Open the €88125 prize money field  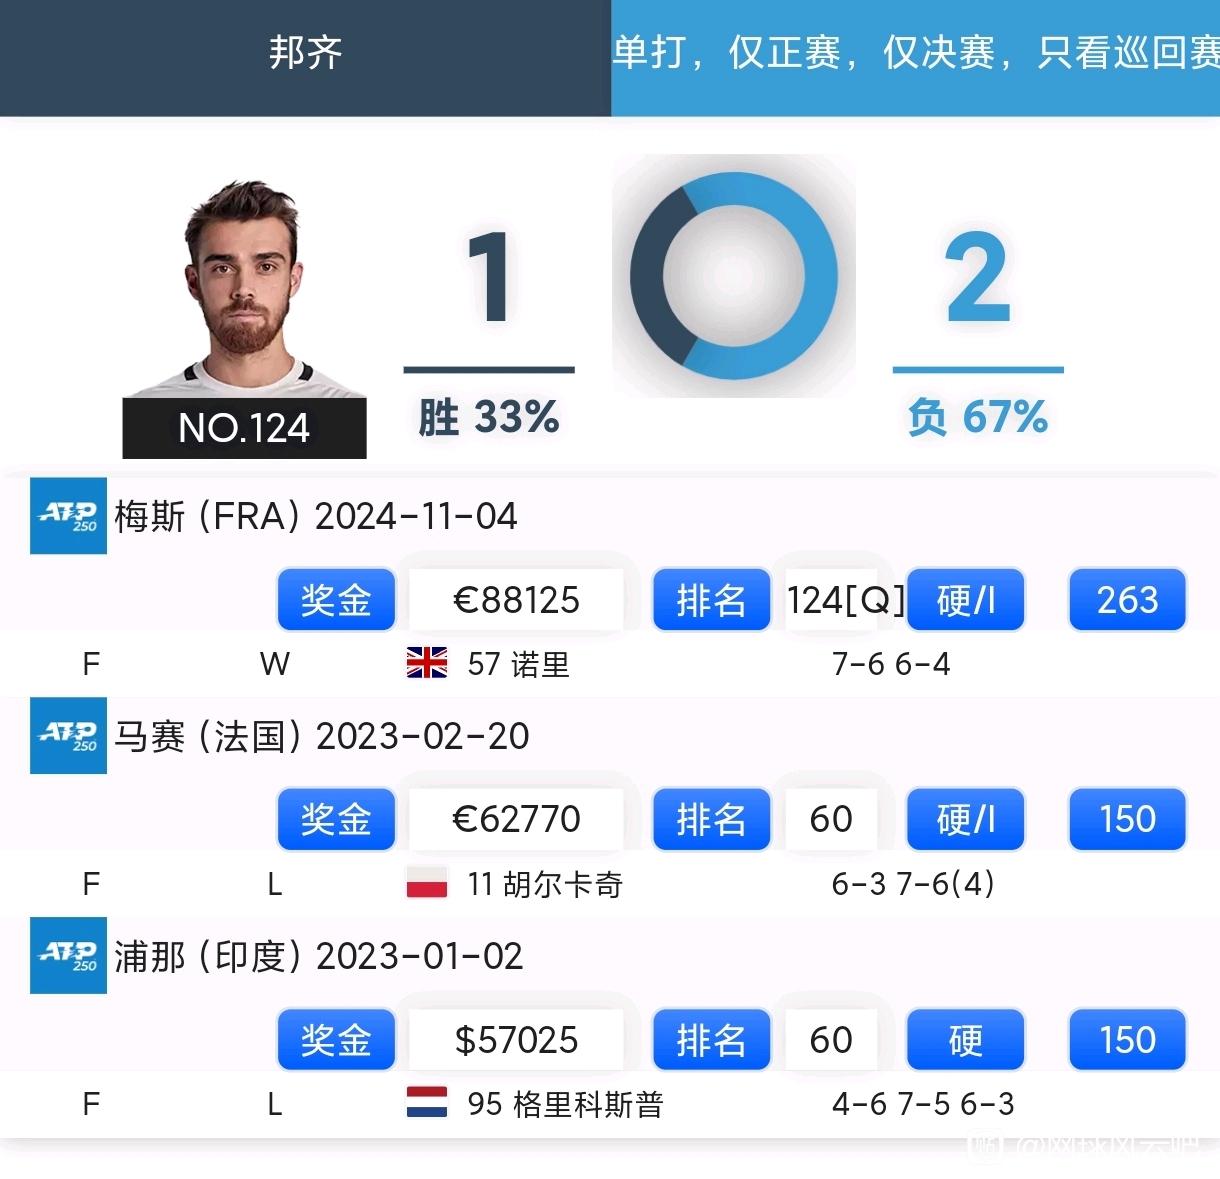click(x=516, y=600)
